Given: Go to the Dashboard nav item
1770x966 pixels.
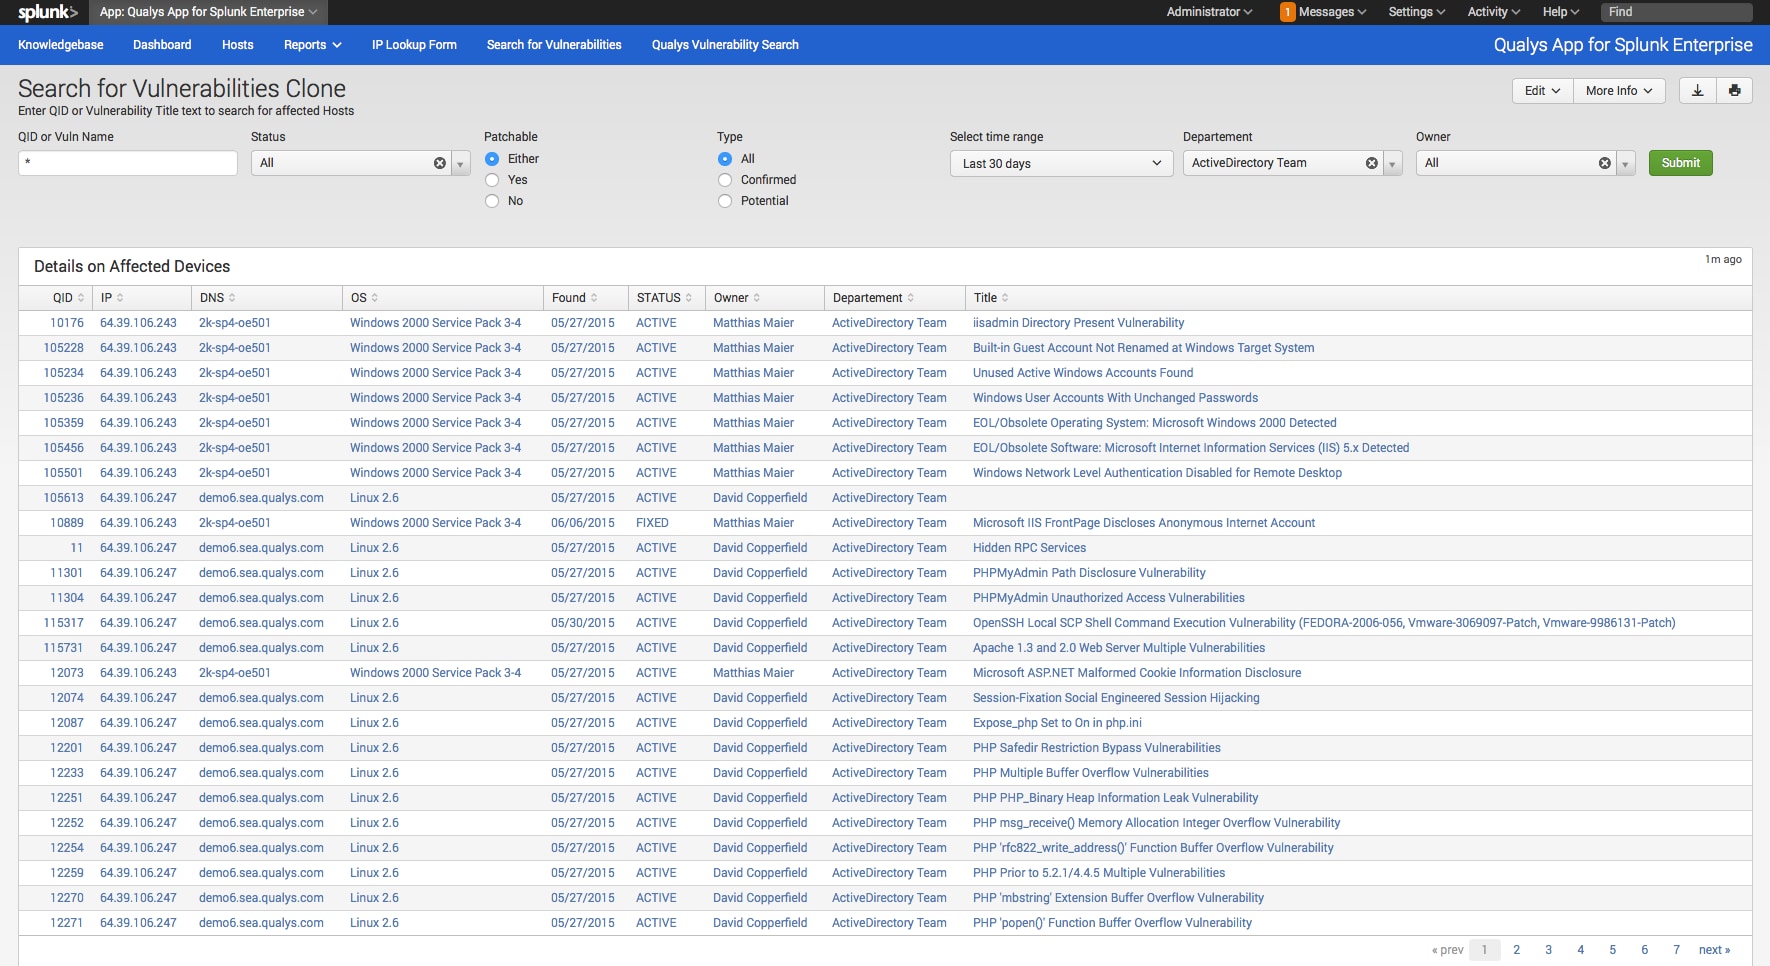Looking at the screenshot, I should (162, 45).
